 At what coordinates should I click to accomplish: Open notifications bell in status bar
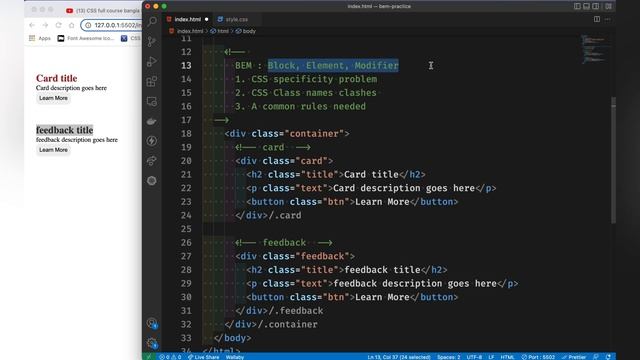608,357
